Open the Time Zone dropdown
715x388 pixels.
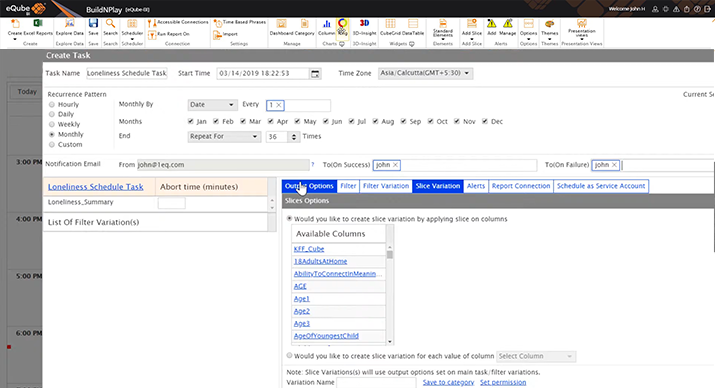pyautogui.click(x=425, y=73)
